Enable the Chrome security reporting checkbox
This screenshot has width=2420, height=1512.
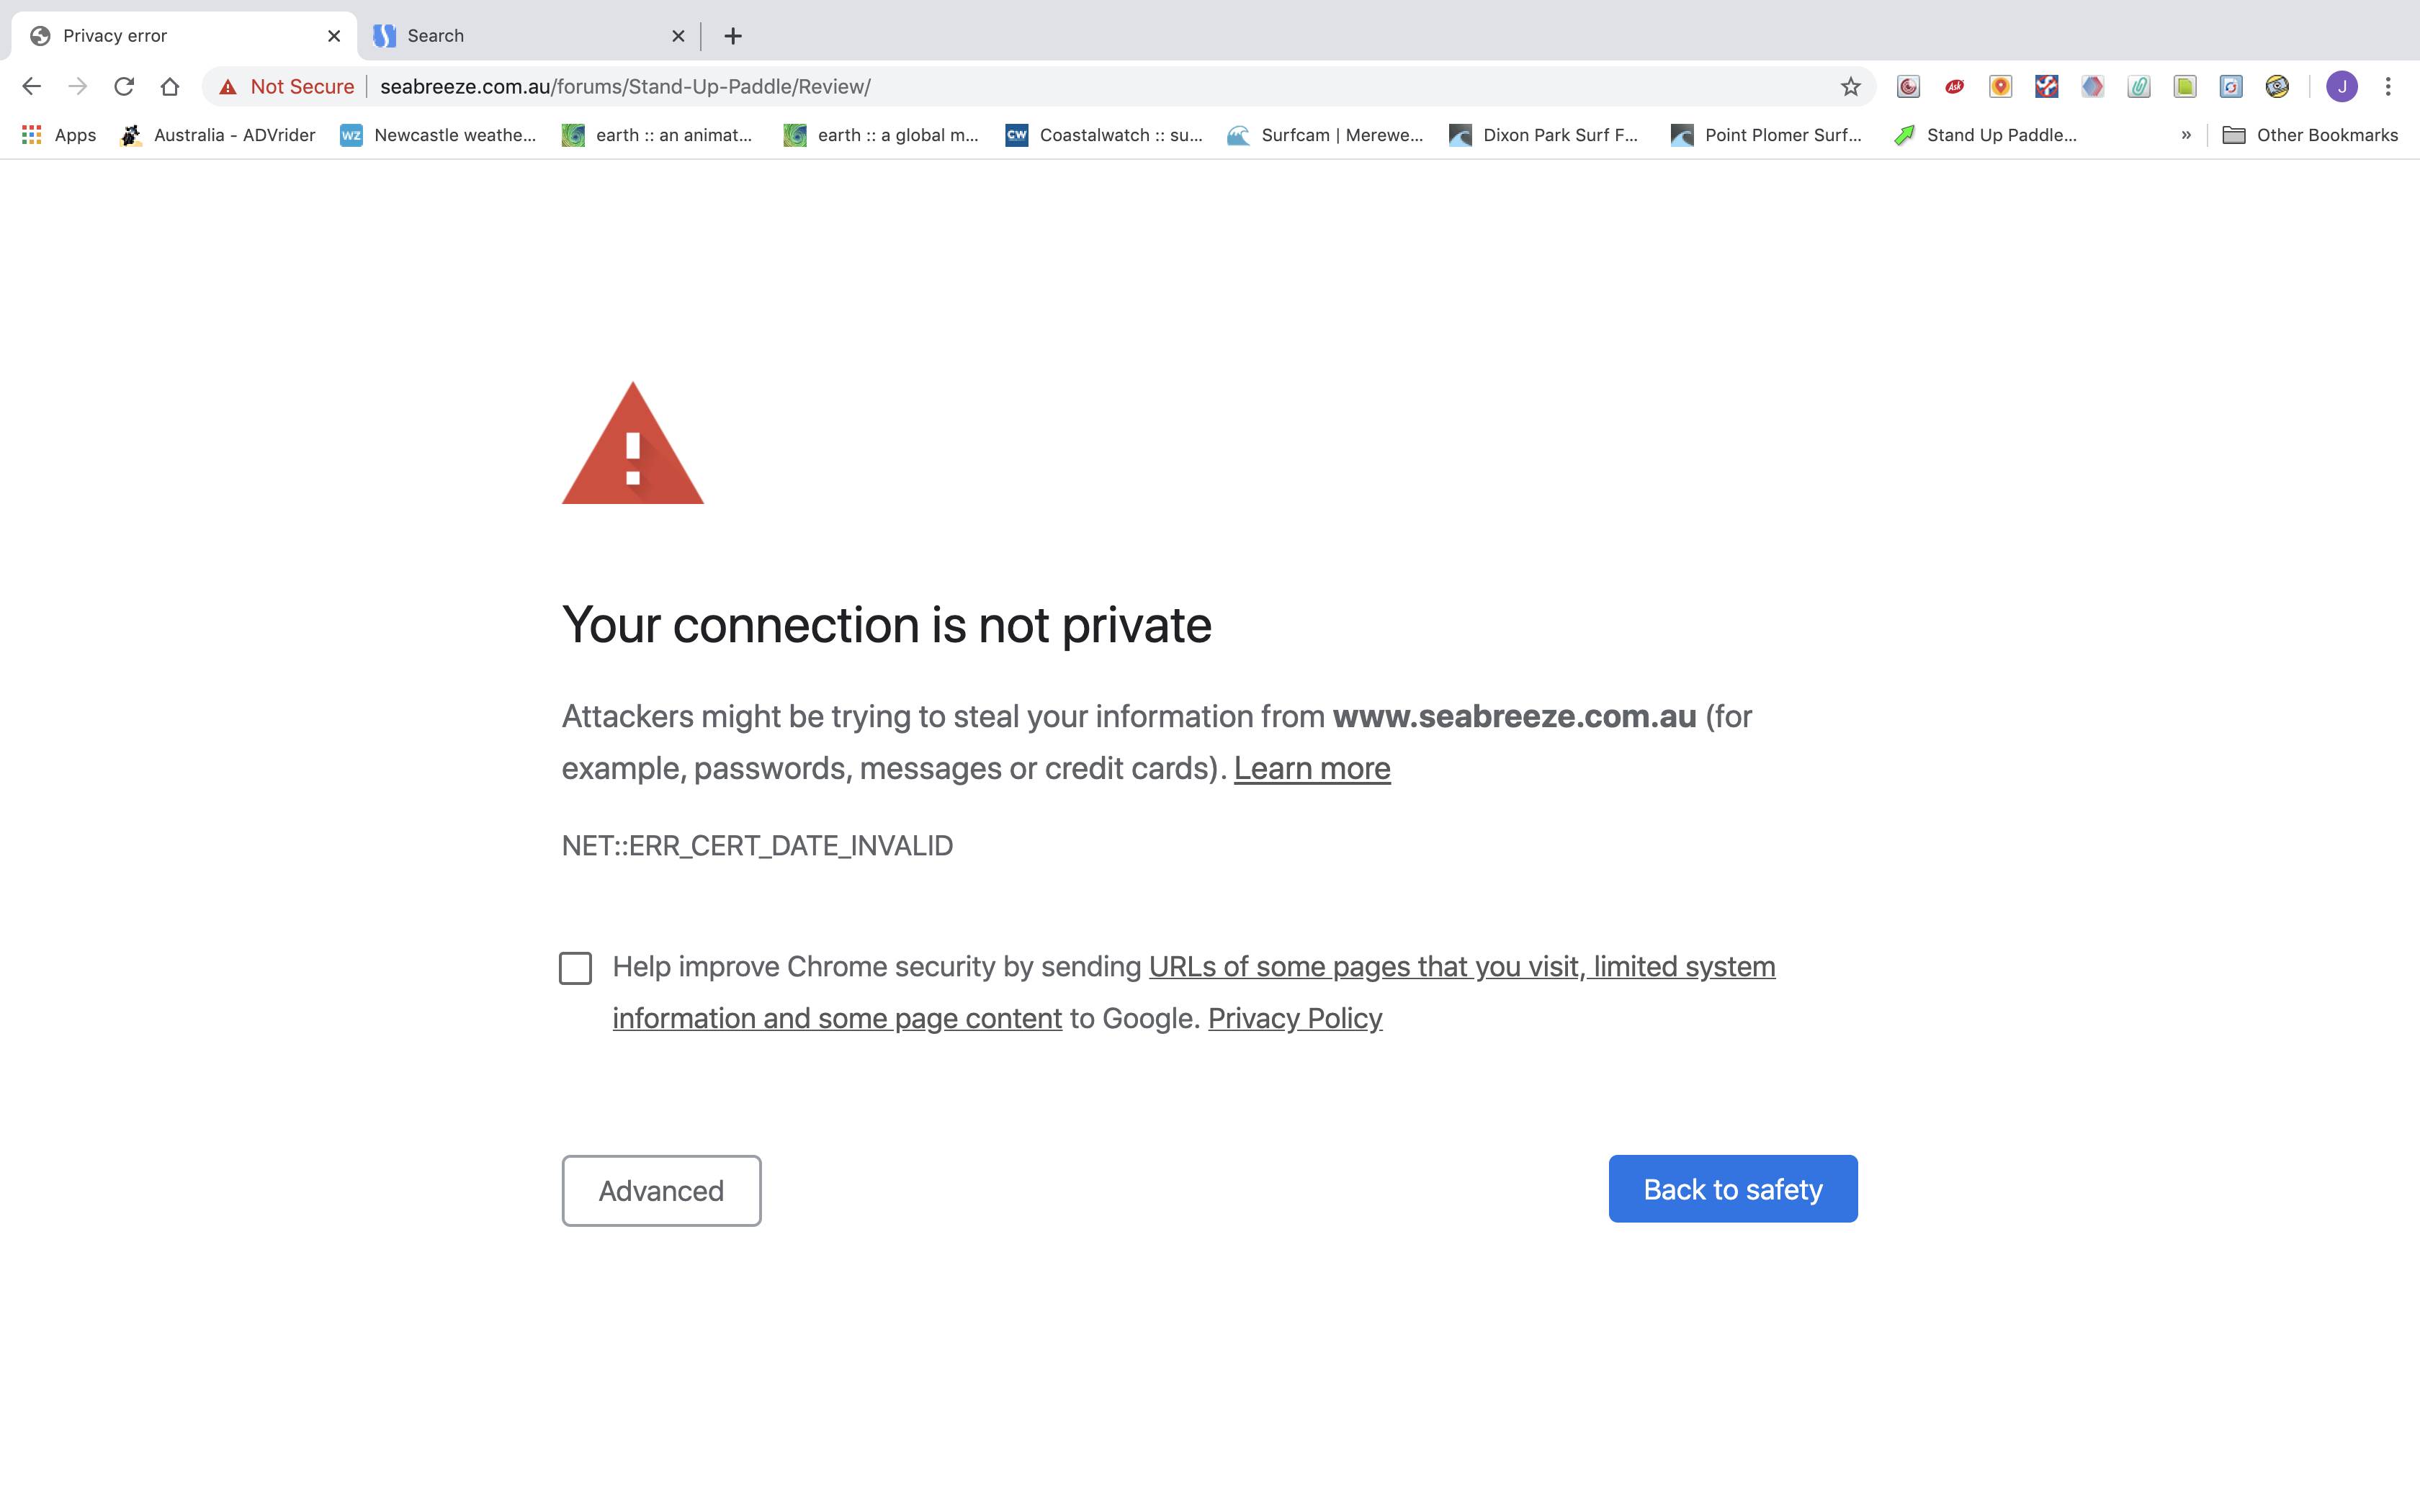click(x=575, y=968)
